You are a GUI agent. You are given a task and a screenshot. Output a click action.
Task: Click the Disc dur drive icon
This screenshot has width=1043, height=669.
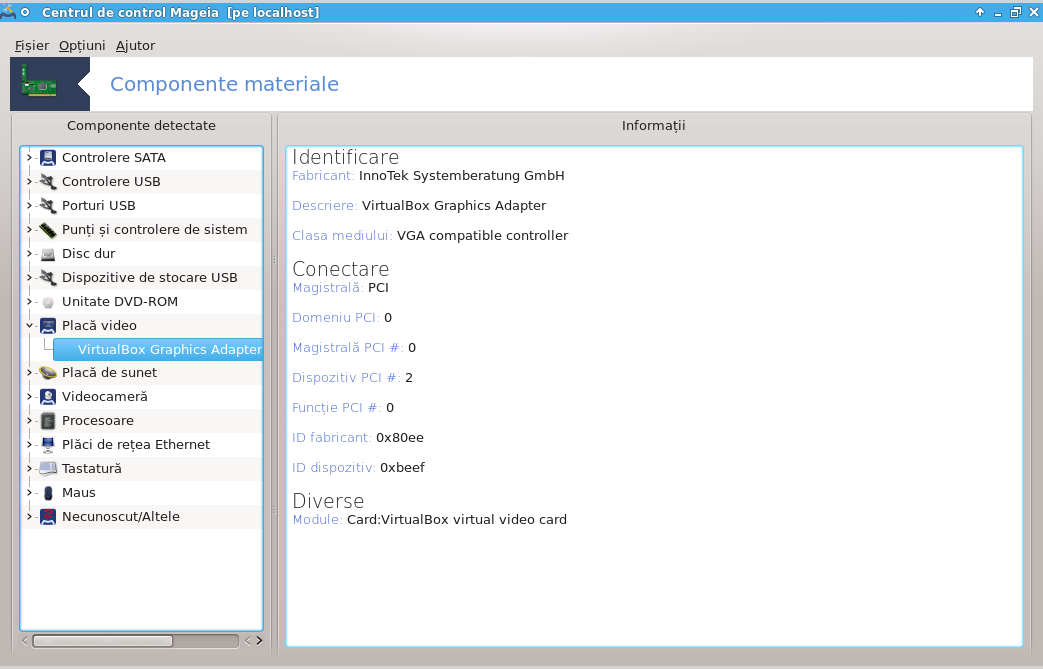48,253
